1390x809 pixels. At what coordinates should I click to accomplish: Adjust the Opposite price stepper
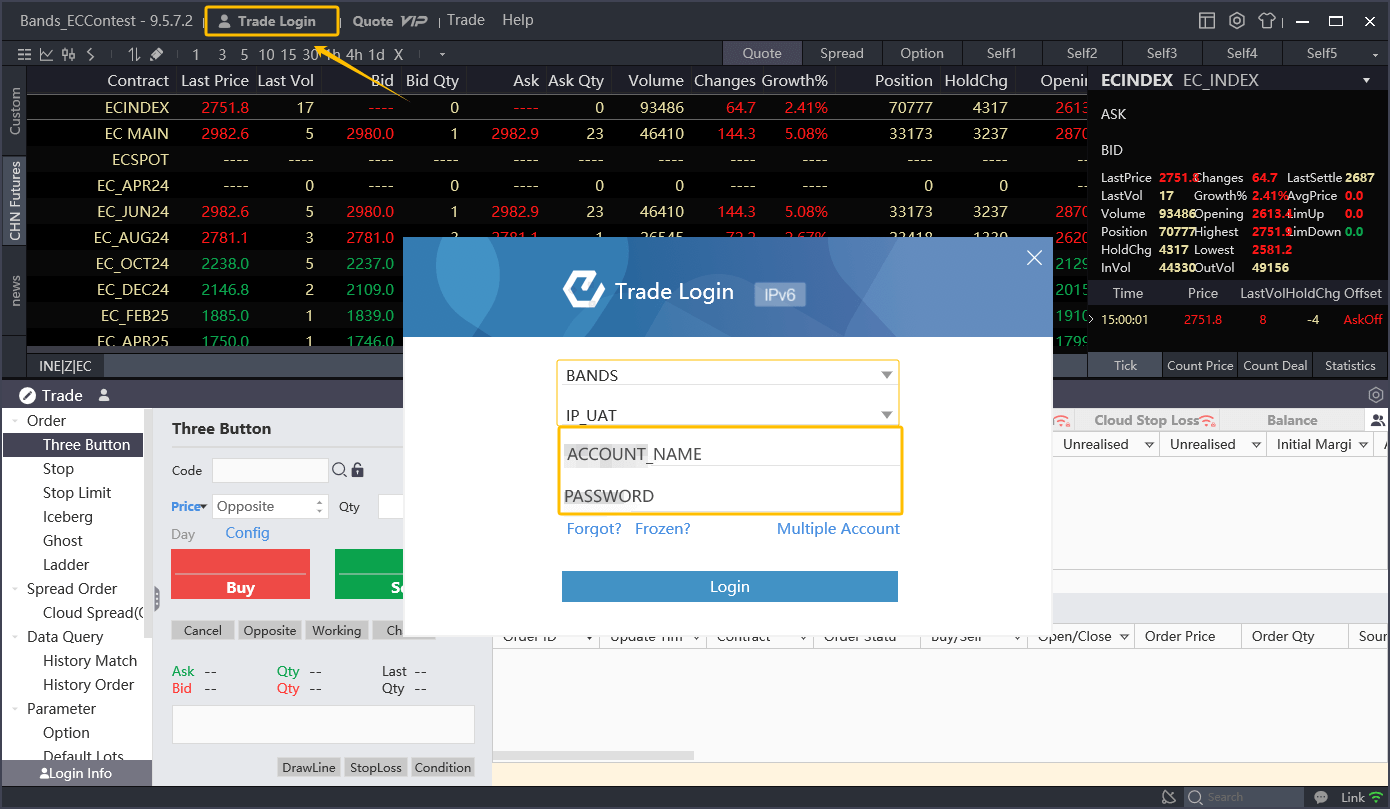click(x=320, y=507)
